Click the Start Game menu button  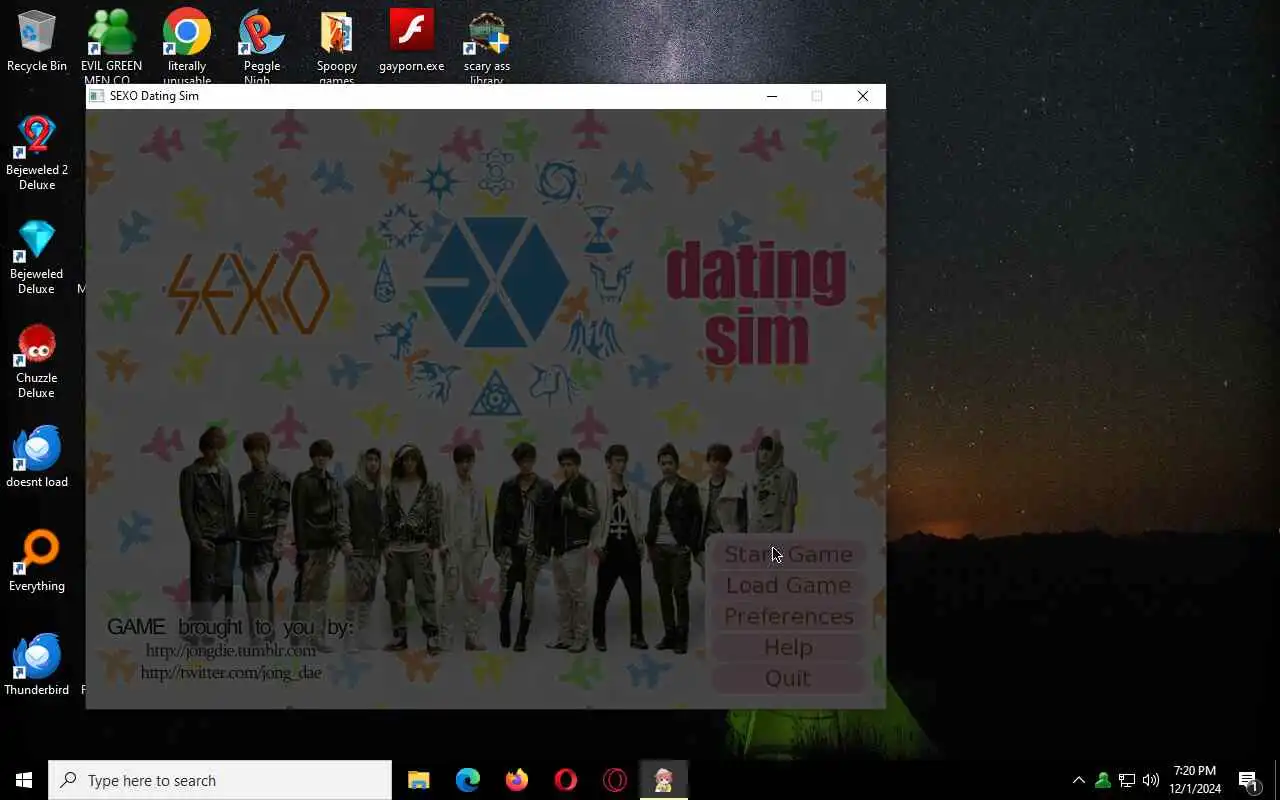[788, 554]
